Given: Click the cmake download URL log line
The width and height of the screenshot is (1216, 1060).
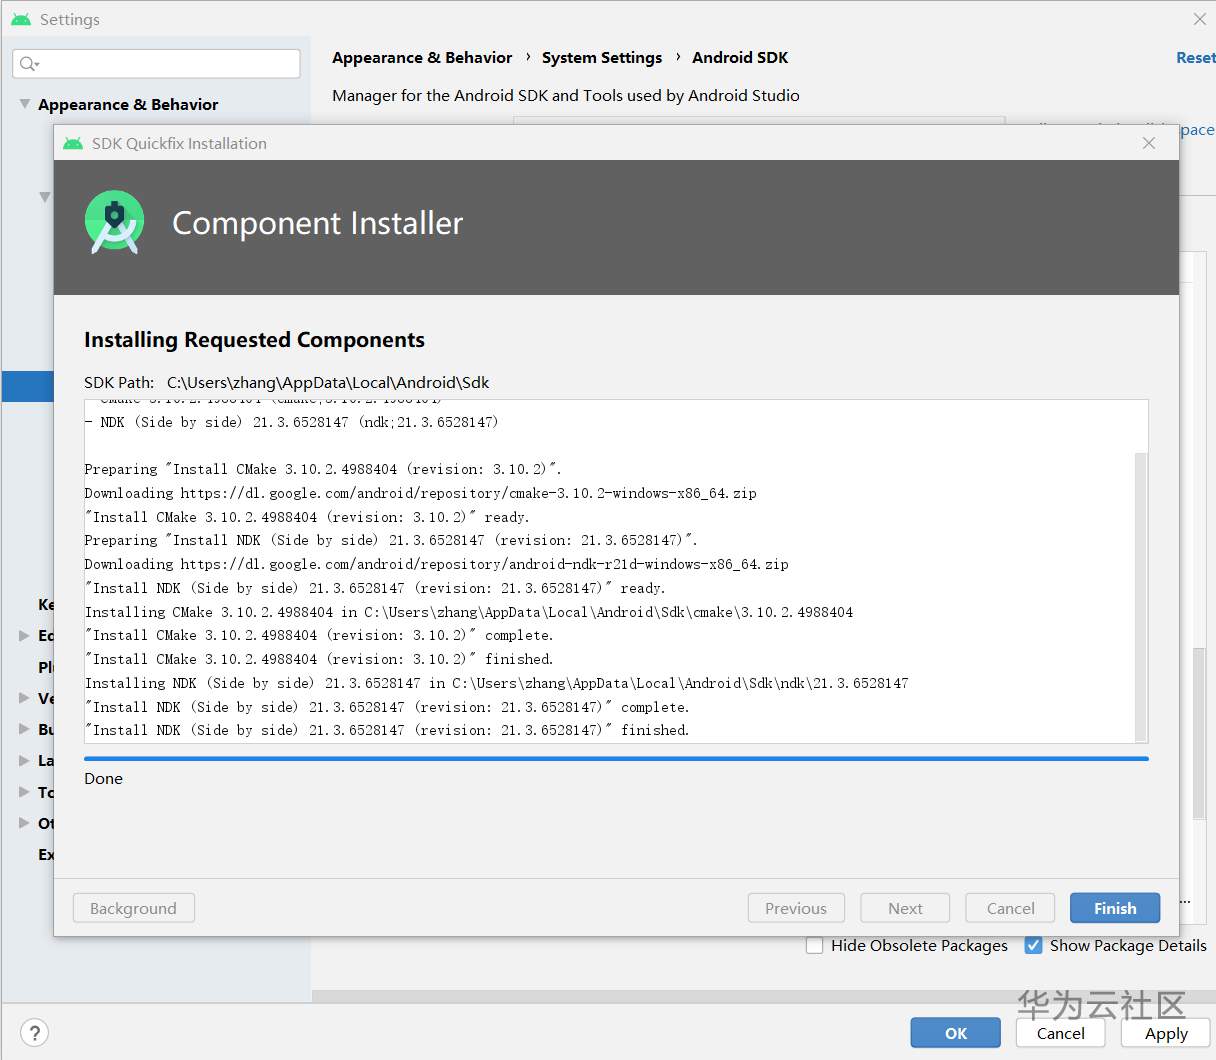Looking at the screenshot, I should (x=420, y=493).
